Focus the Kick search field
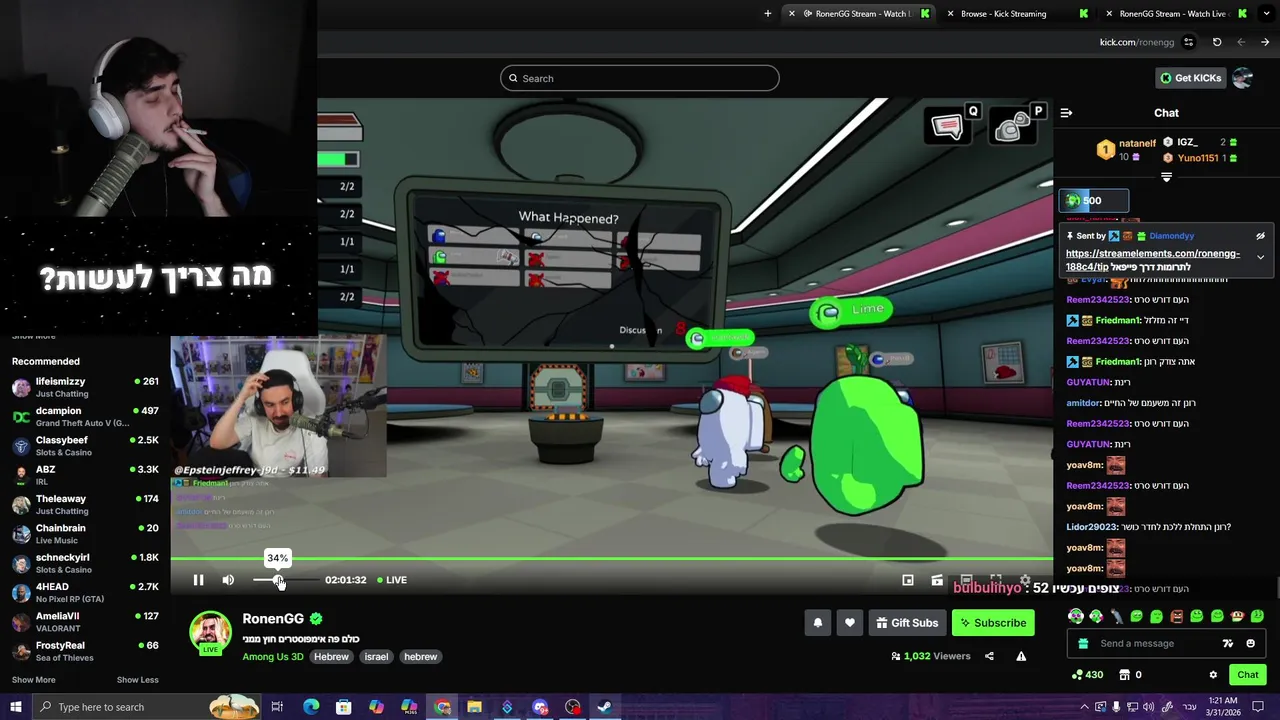Screen dimensions: 1280x720 coord(640,78)
